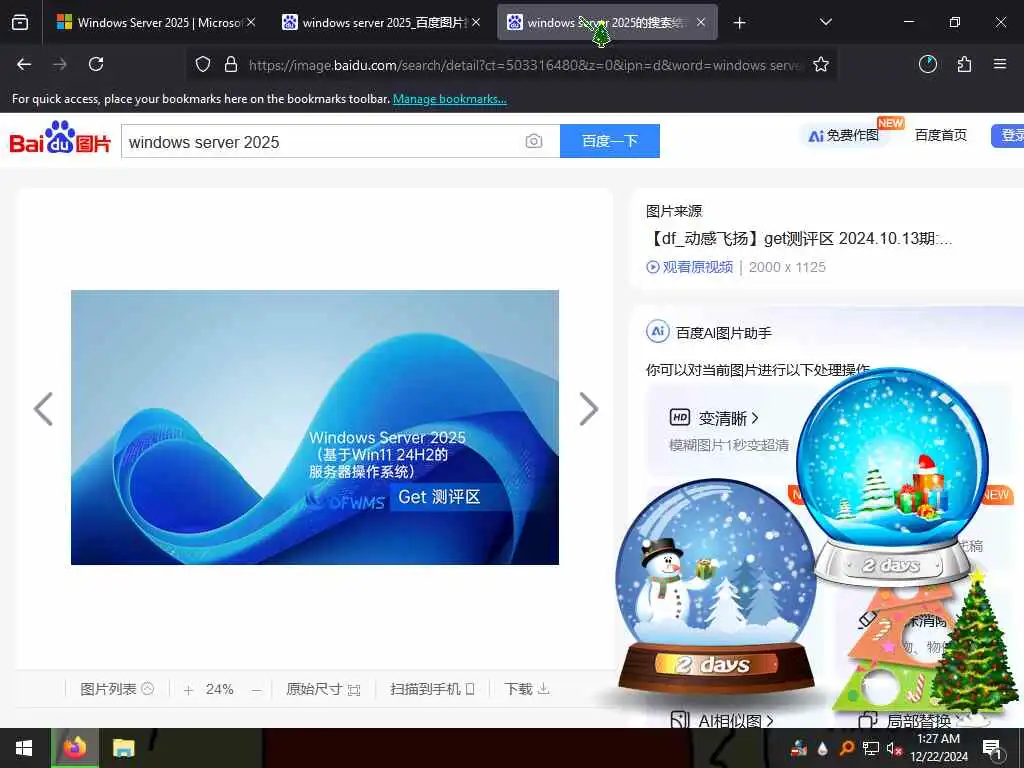1024x768 pixels.
Task: Bookmark this page with star icon
Action: click(x=821, y=65)
